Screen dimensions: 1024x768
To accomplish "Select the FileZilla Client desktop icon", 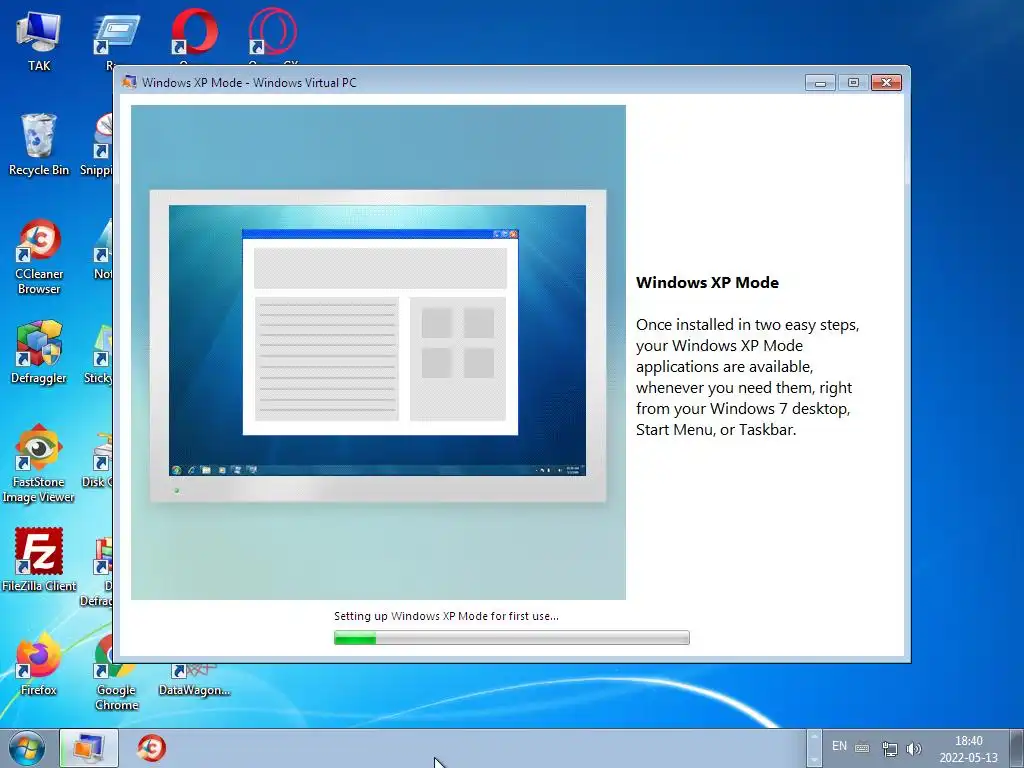I will pyautogui.click(x=39, y=559).
